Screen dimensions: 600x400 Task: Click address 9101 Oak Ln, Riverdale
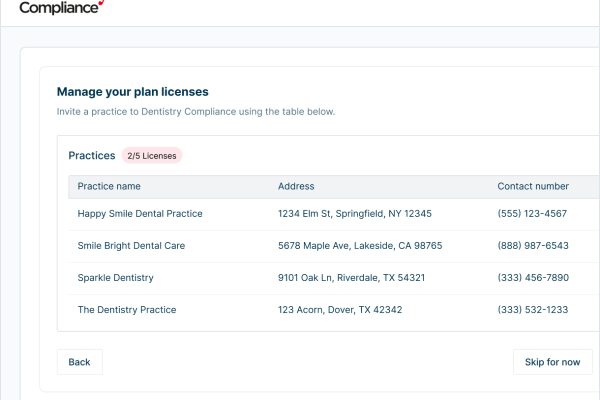351,278
